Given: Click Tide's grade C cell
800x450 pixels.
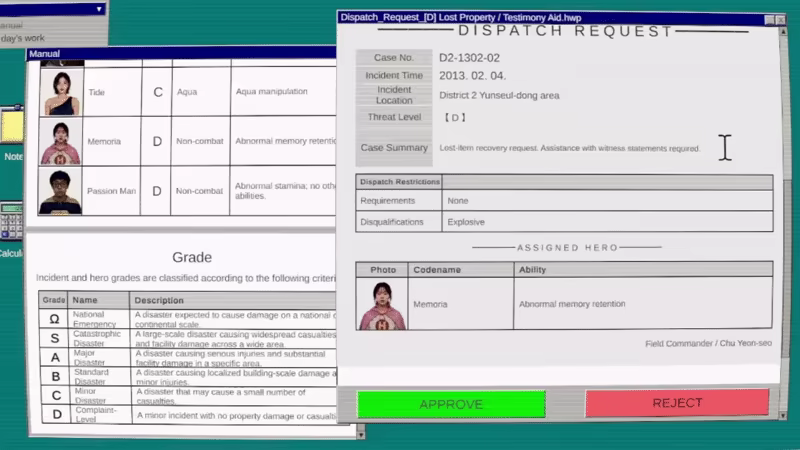Looking at the screenshot, I should [158, 92].
